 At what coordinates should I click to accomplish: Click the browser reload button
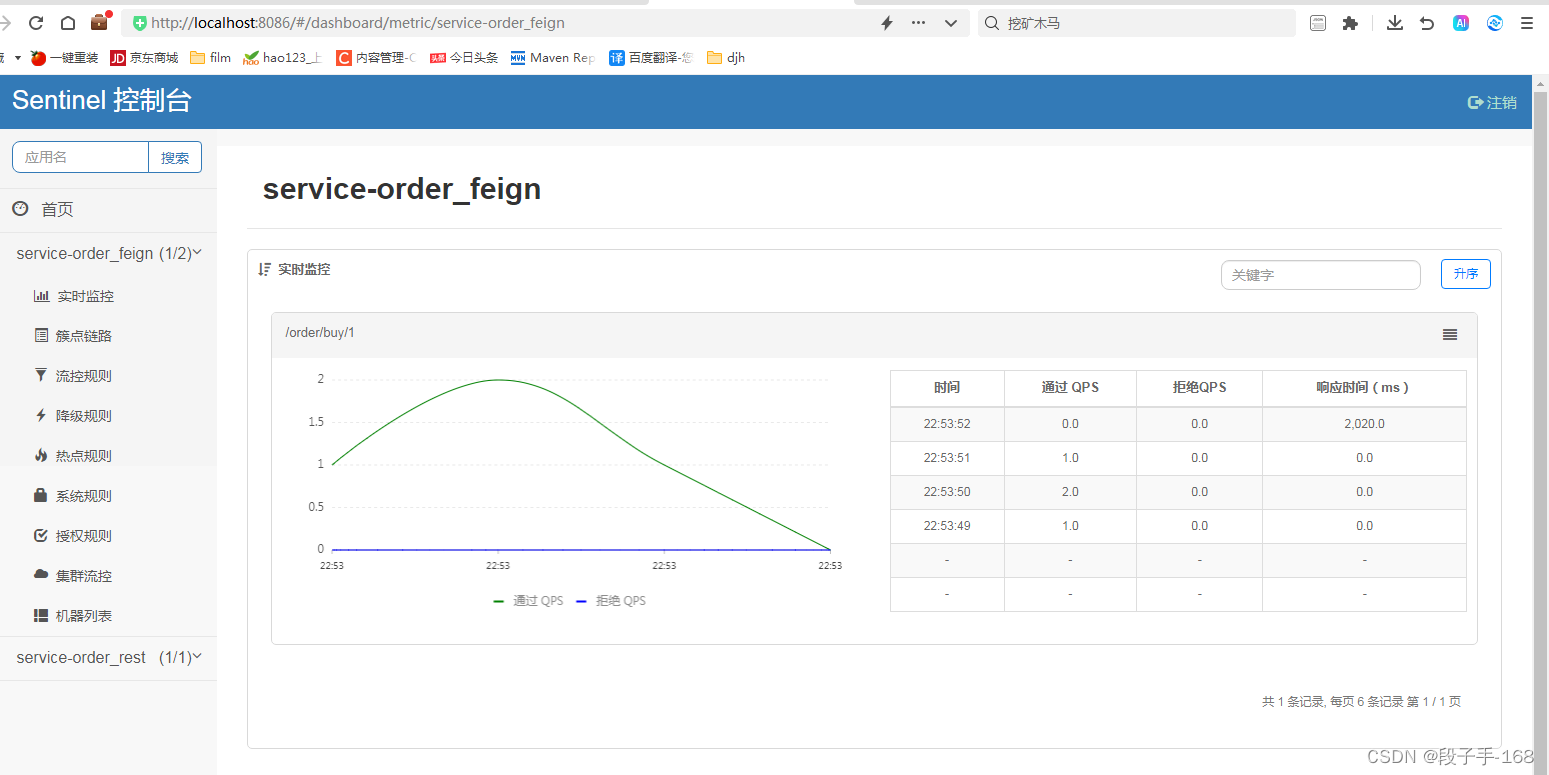click(36, 23)
